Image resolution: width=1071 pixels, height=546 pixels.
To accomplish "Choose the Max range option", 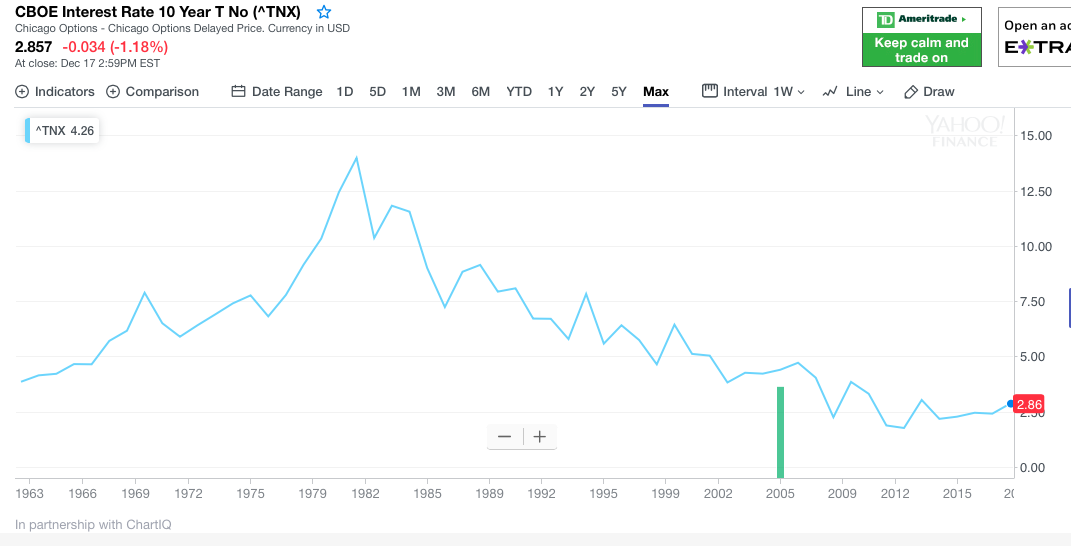I will pos(656,91).
